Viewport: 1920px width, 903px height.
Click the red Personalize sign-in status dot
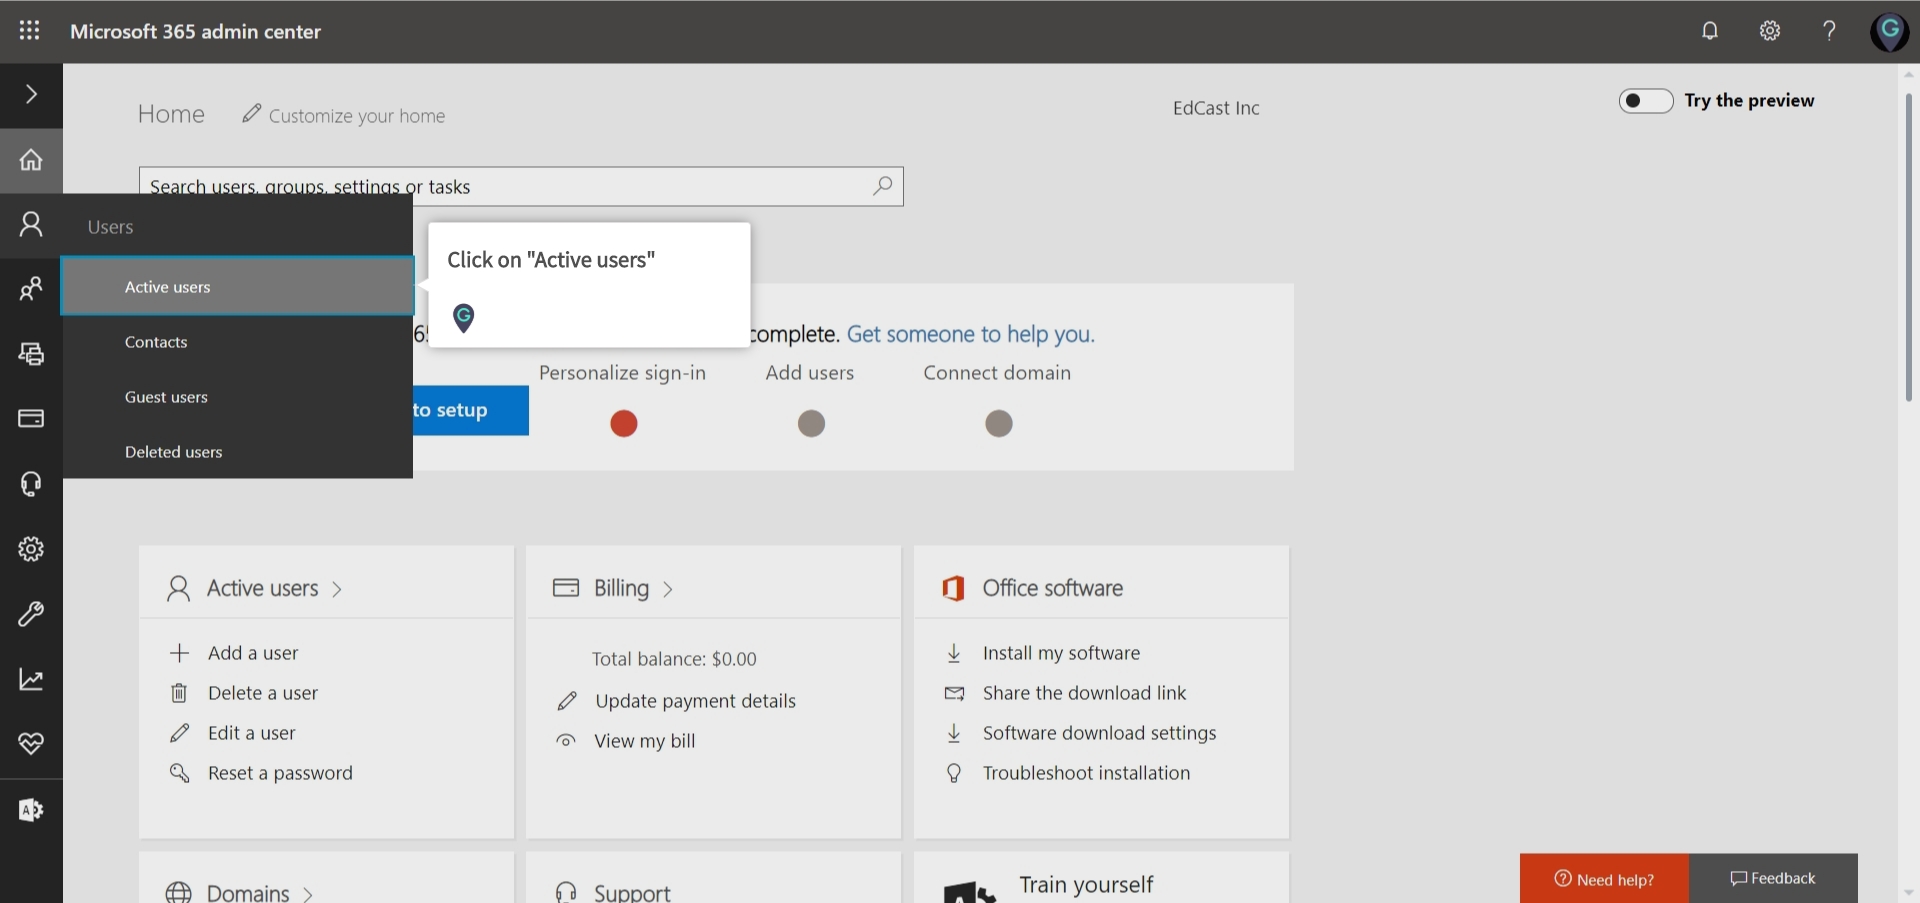pos(624,424)
